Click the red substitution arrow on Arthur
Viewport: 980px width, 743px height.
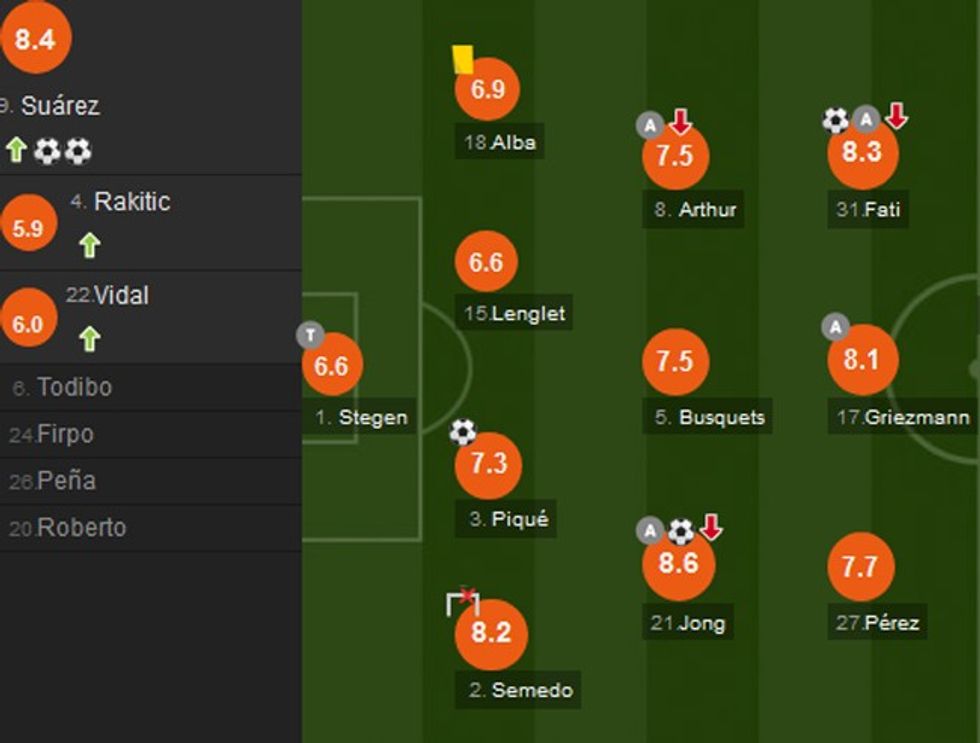(x=681, y=123)
